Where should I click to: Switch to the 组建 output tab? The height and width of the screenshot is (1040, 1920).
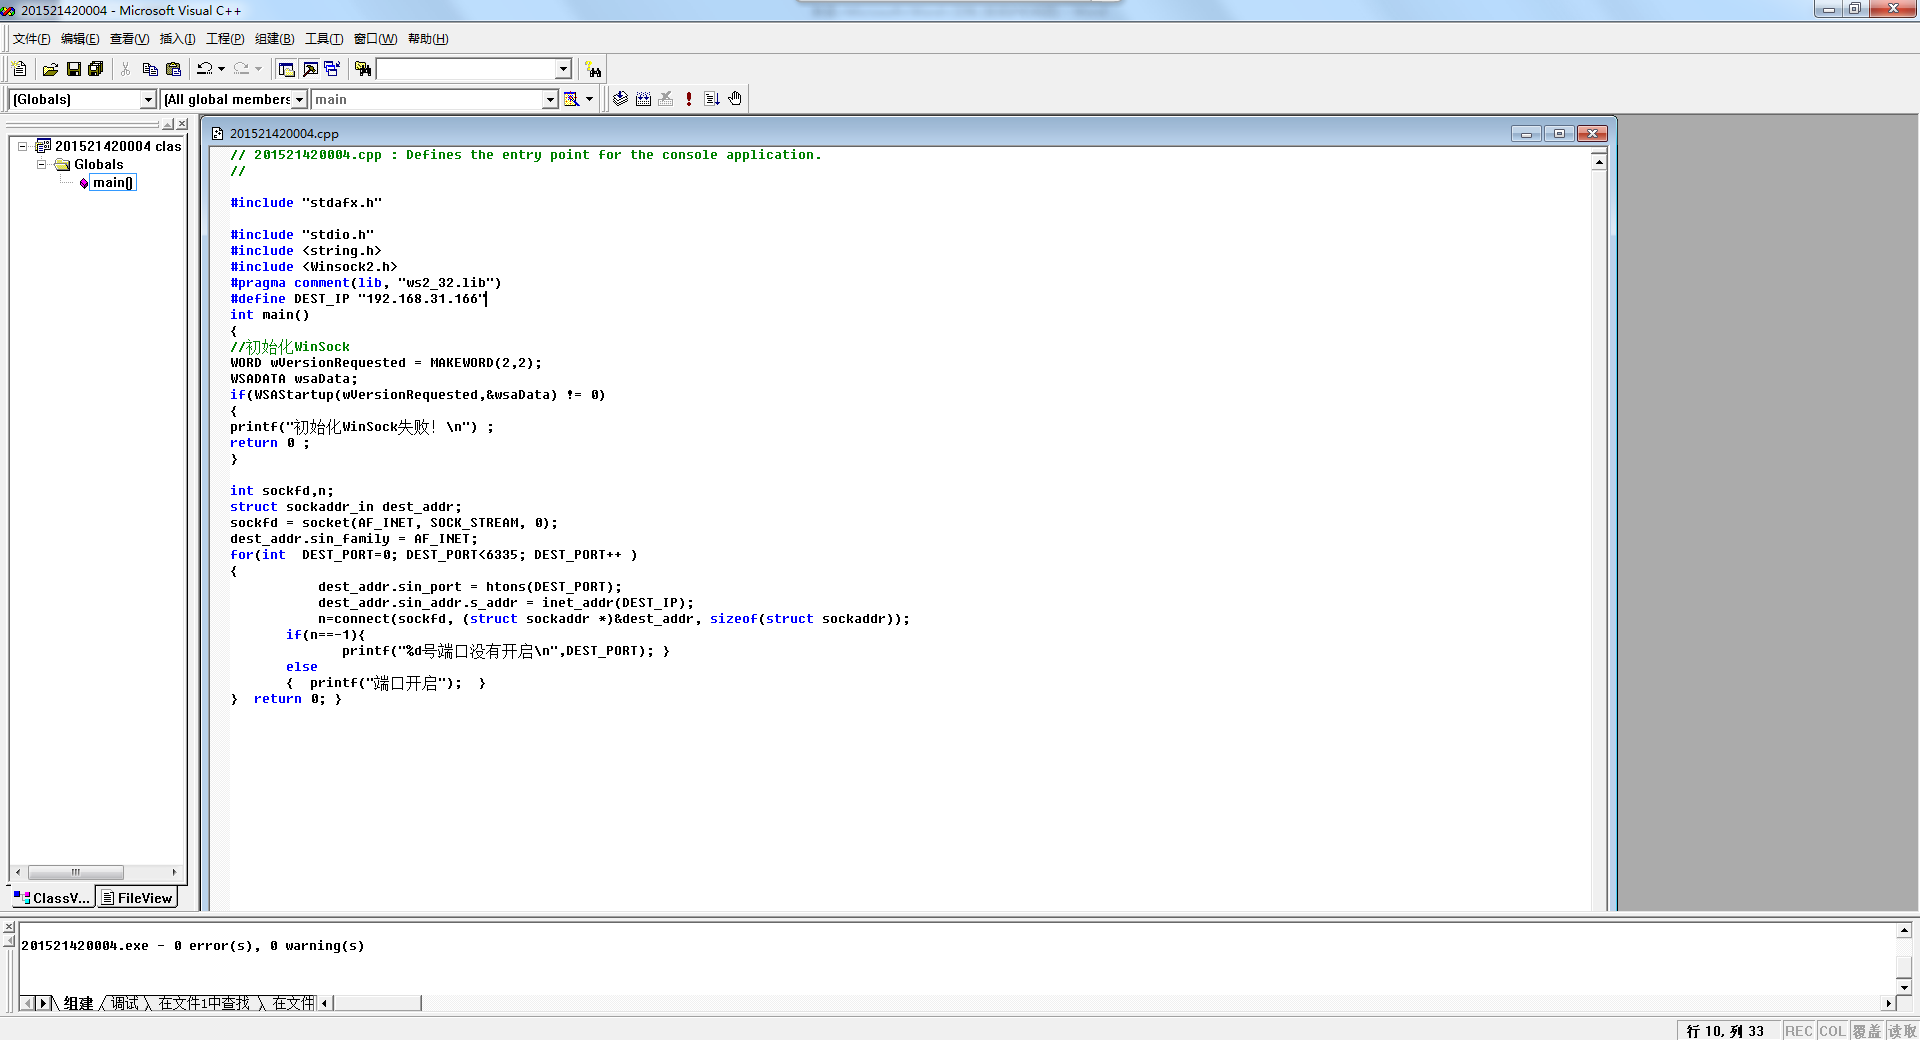pyautogui.click(x=78, y=1003)
